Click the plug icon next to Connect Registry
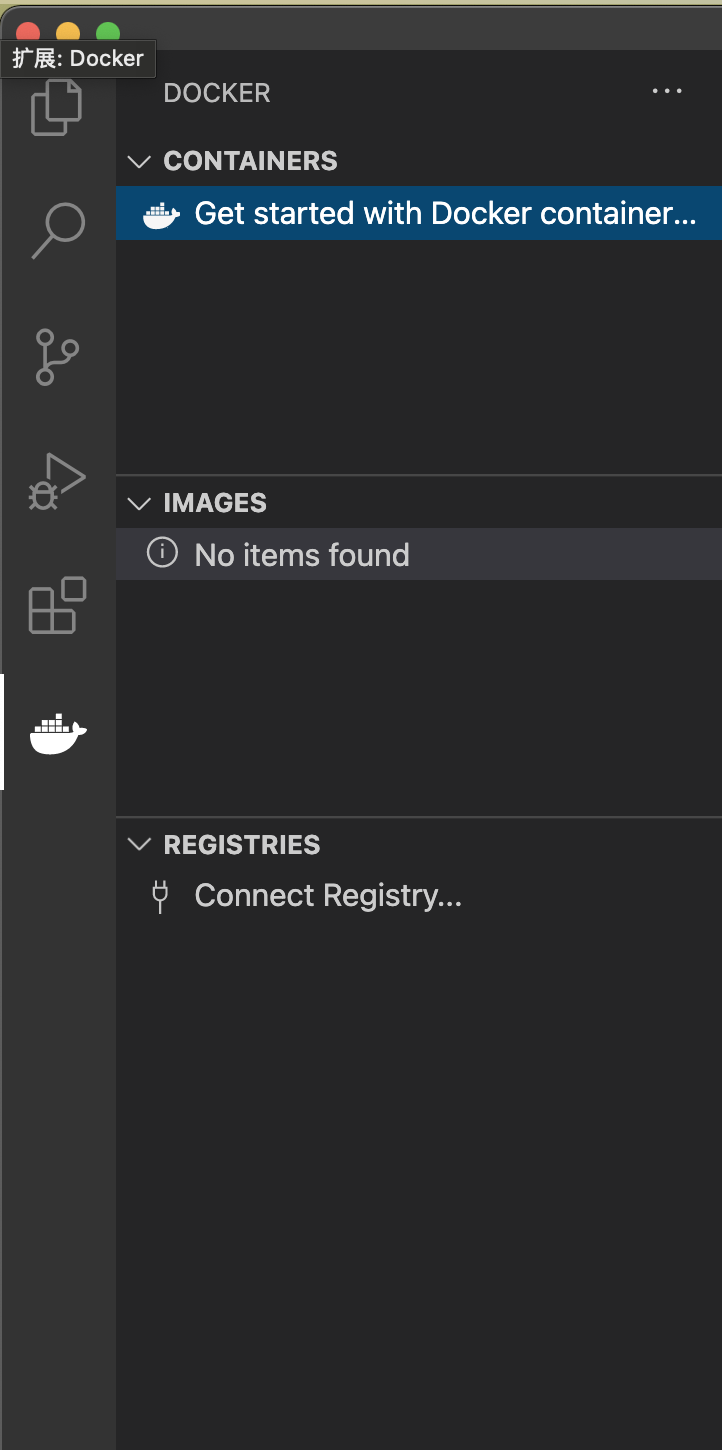 click(x=160, y=894)
